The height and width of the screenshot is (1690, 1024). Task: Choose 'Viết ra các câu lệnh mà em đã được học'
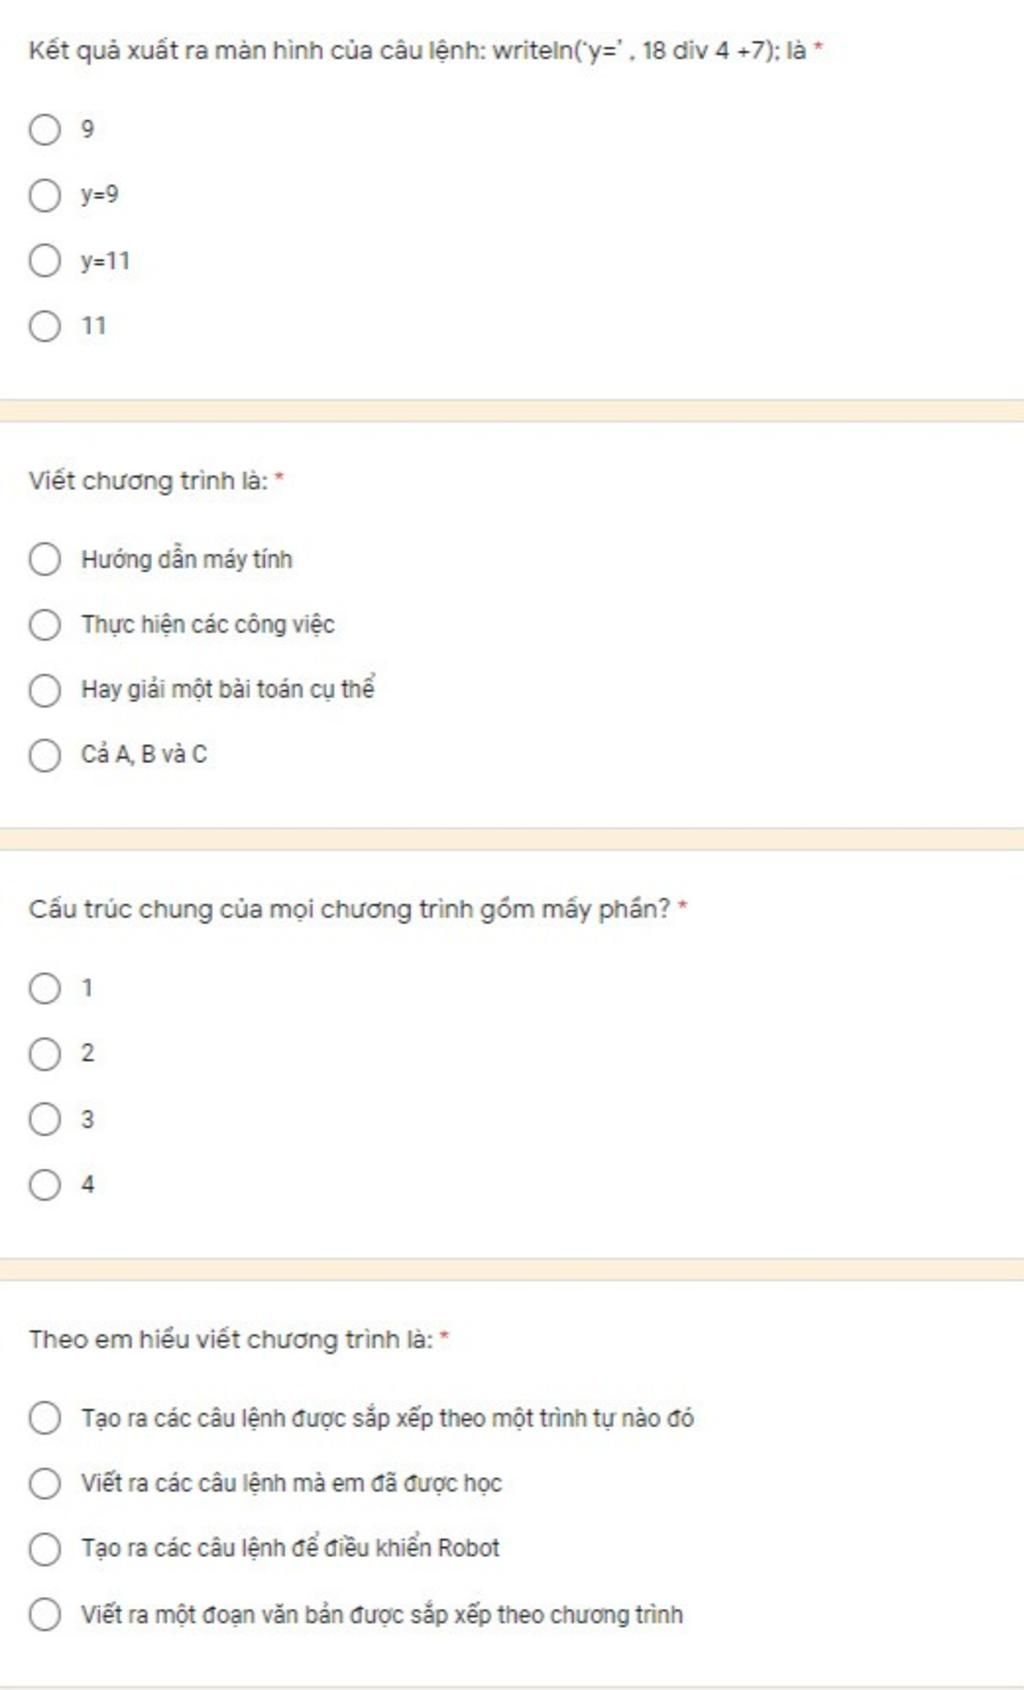pyautogui.click(x=44, y=1483)
